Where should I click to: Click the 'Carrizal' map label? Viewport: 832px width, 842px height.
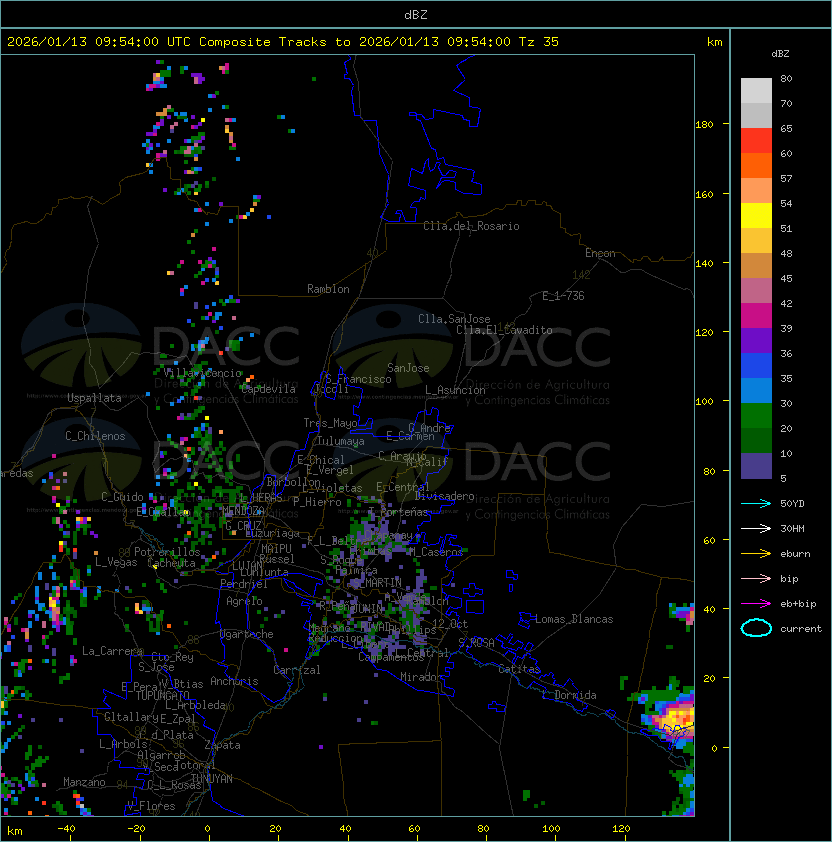296,670
